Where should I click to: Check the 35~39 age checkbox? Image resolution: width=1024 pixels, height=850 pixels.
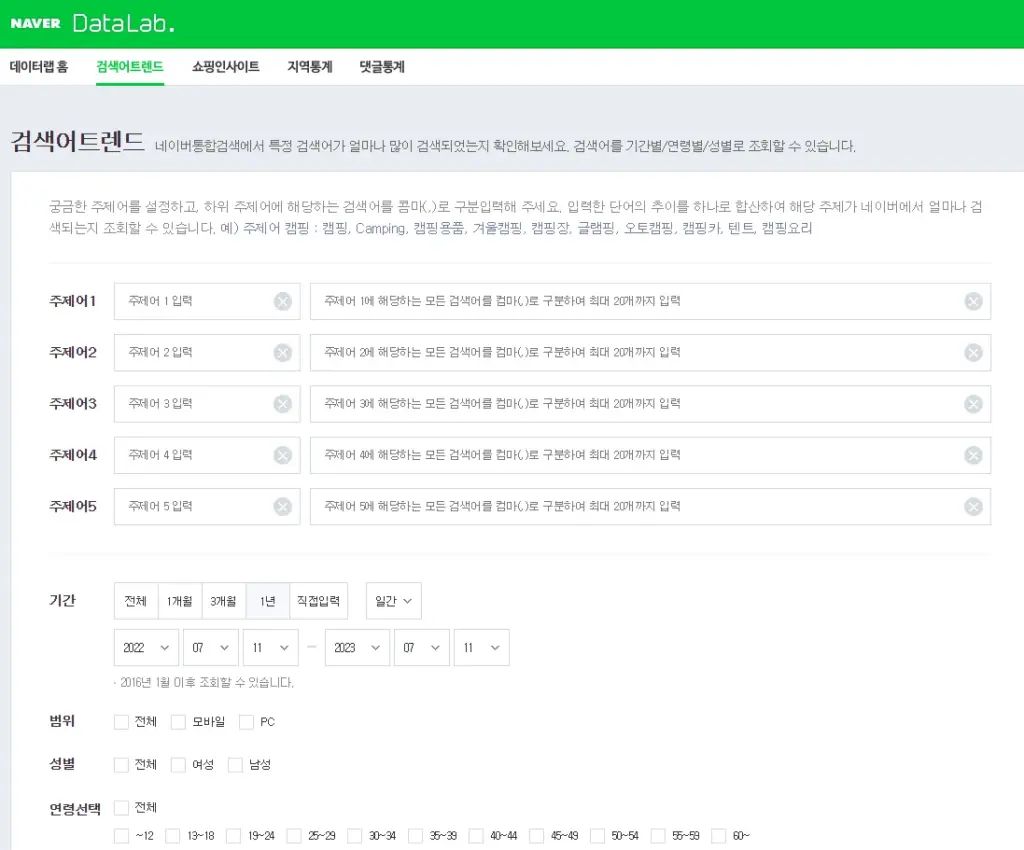pyautogui.click(x=415, y=836)
